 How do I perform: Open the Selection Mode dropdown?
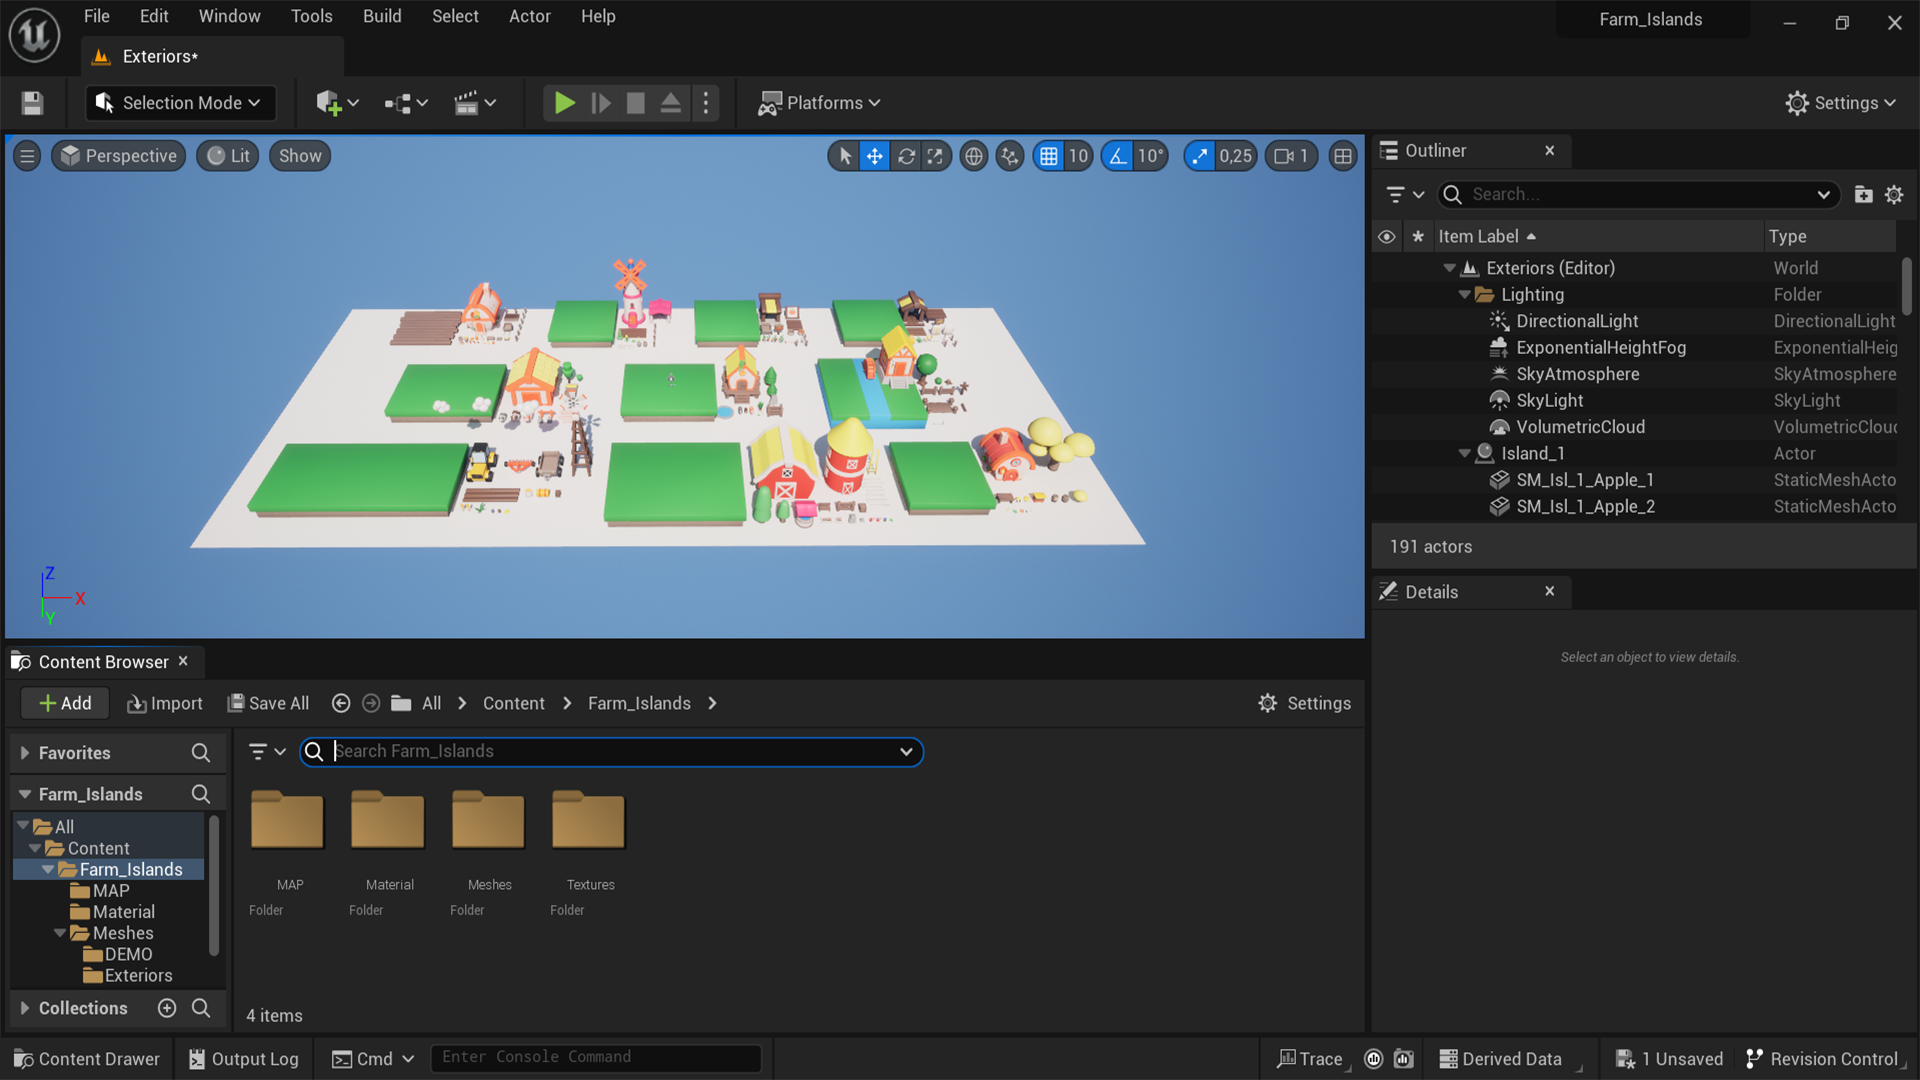pyautogui.click(x=180, y=102)
